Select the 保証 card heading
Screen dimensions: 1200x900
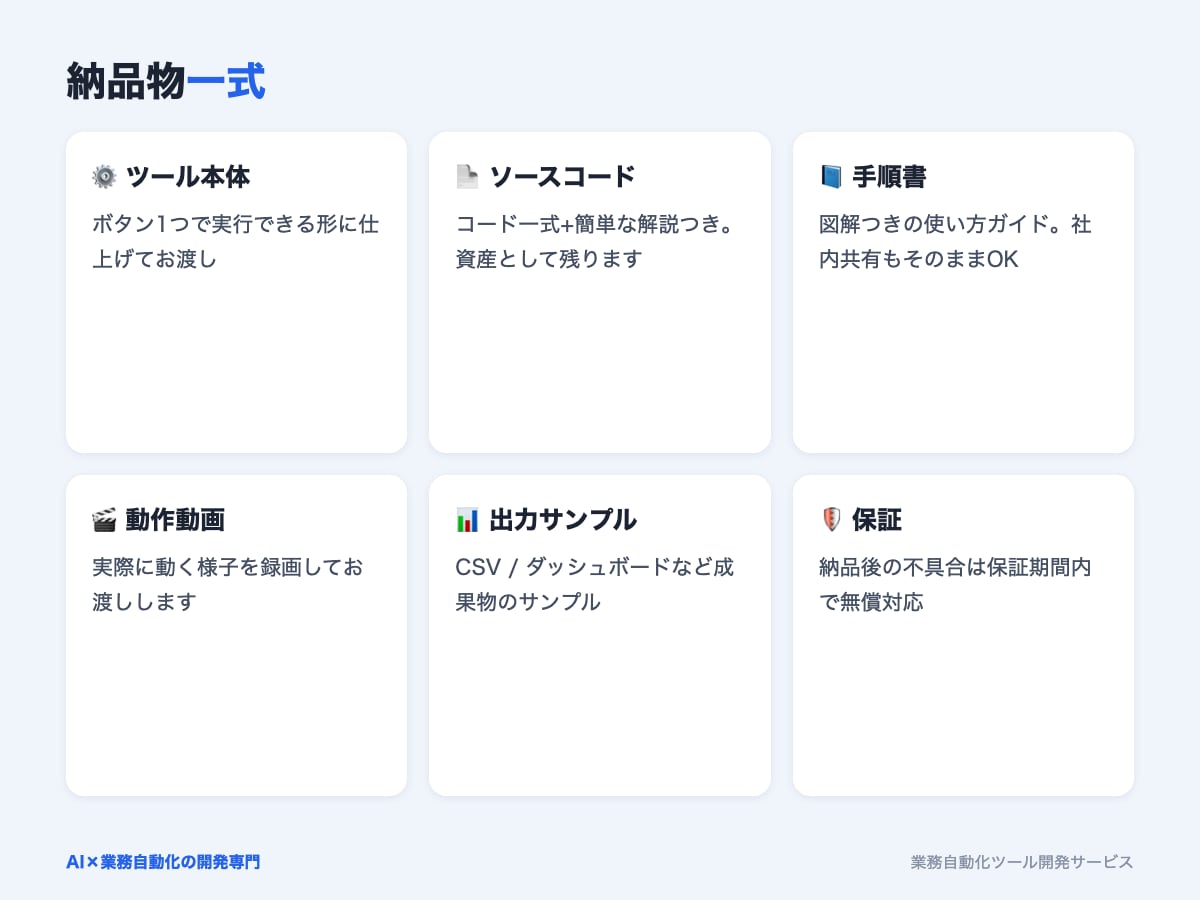click(x=877, y=520)
